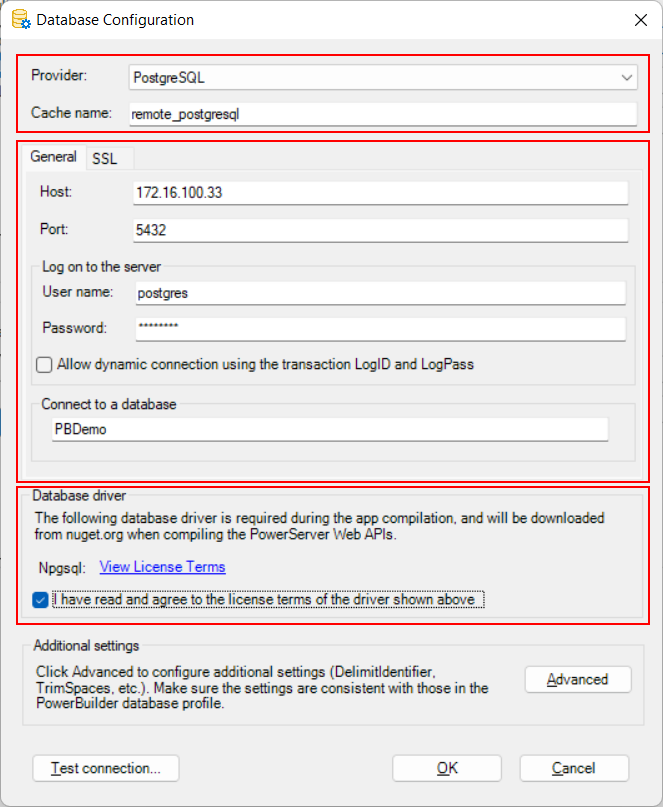Click the User name input box
This screenshot has height=807, width=663.
380,293
